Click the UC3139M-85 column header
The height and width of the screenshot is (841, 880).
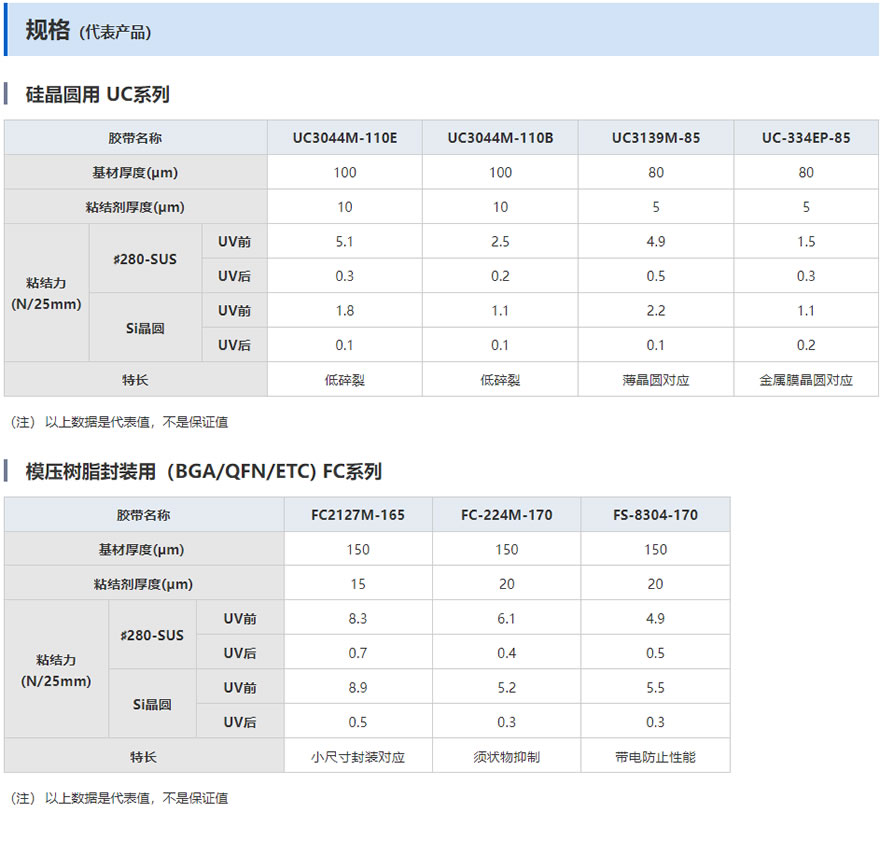click(656, 138)
